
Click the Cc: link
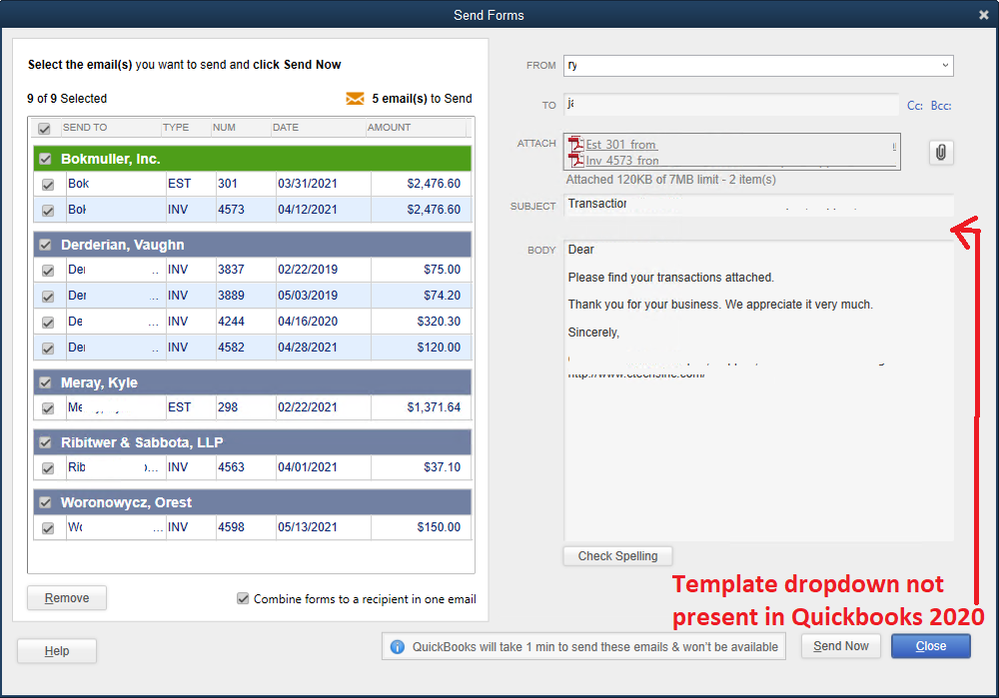pos(915,106)
